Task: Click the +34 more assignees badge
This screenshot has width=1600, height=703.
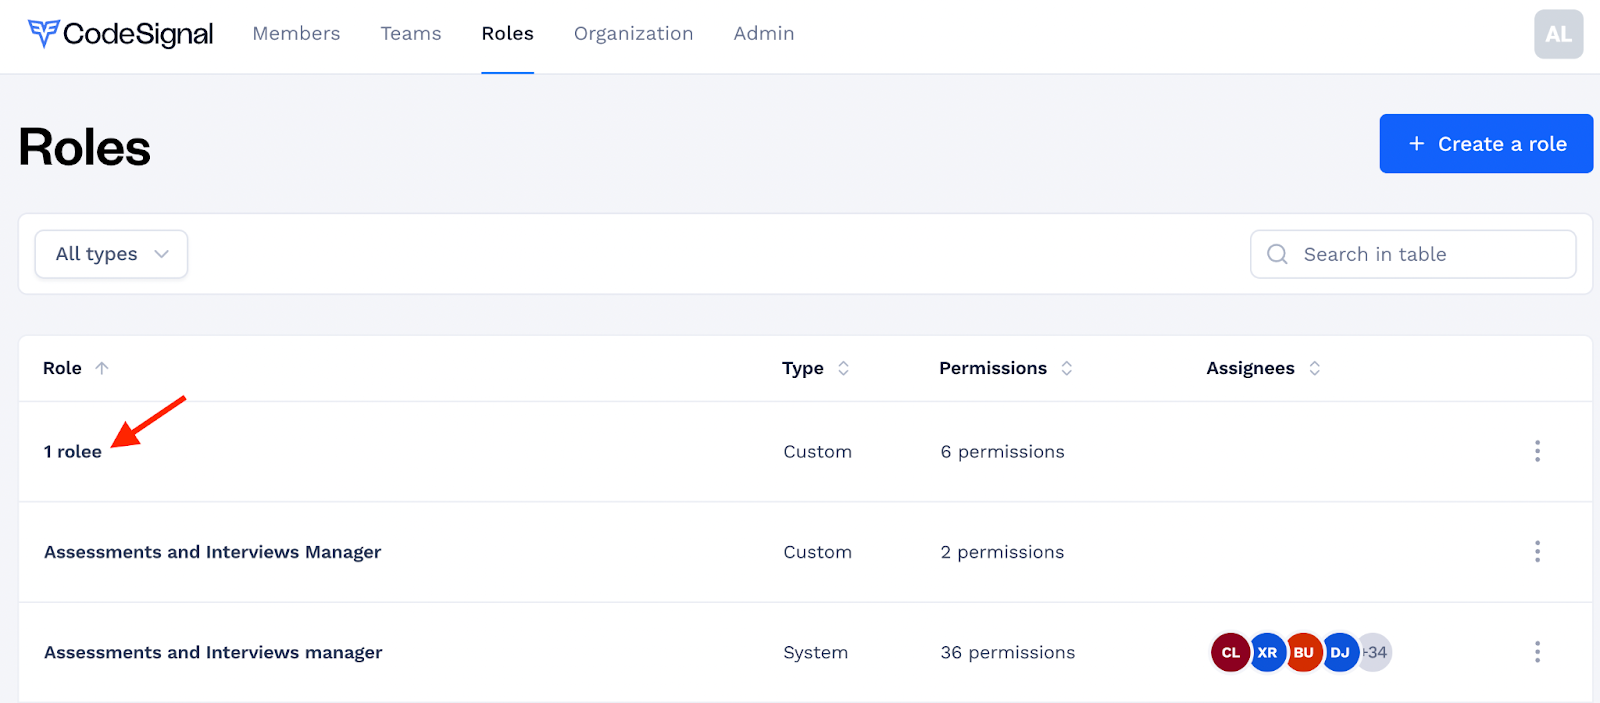Action: click(1376, 652)
